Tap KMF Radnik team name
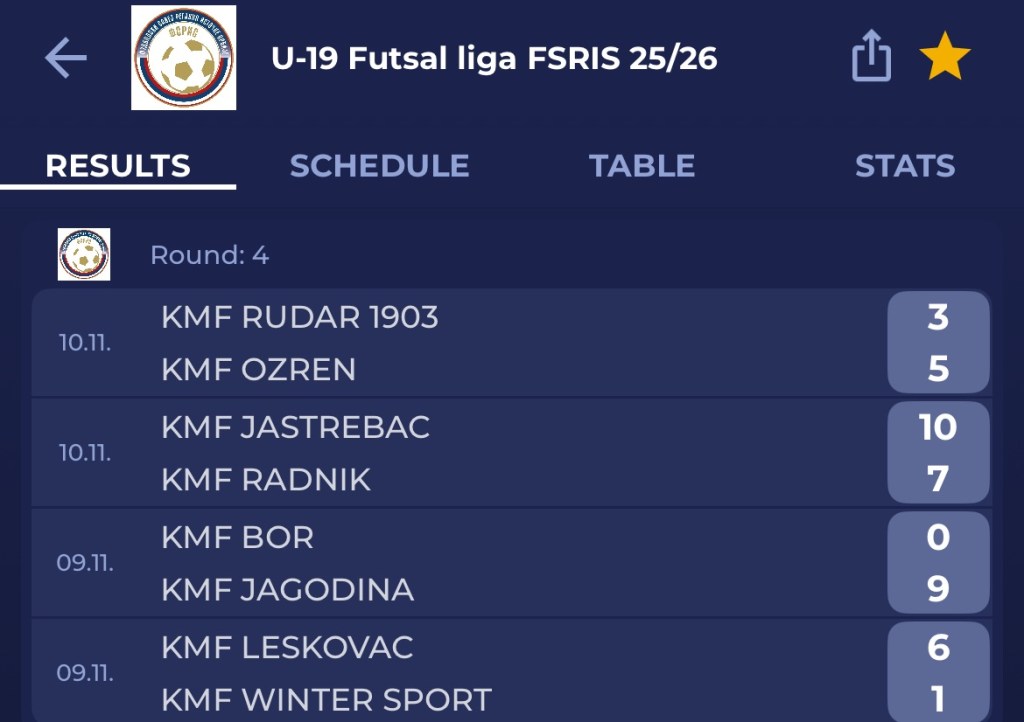 [x=266, y=480]
